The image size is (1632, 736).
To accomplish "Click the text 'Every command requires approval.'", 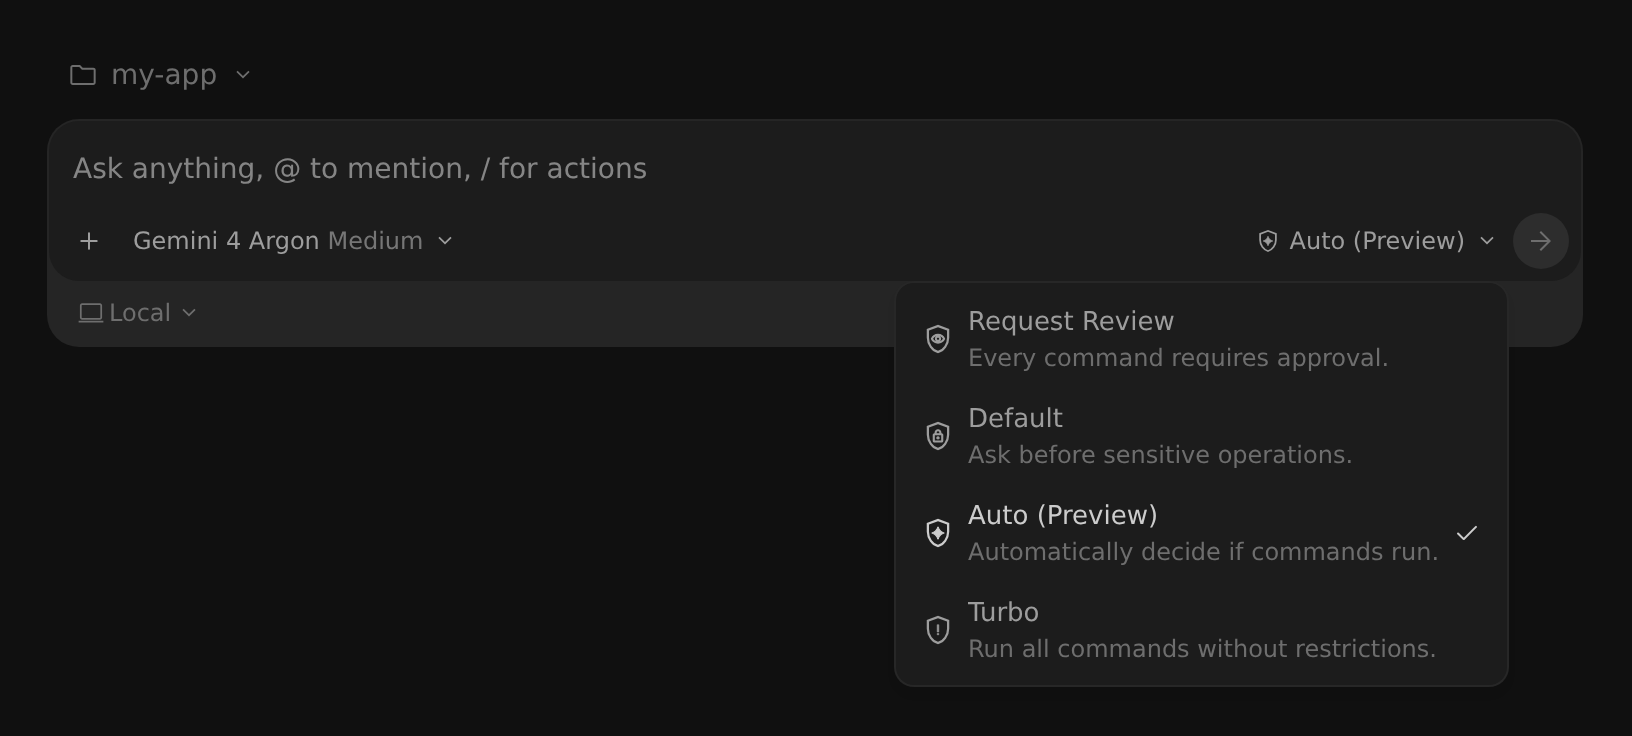I will [x=1178, y=358].
